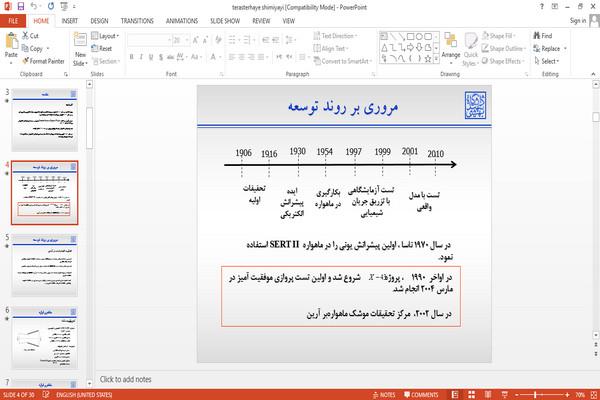Image resolution: width=600 pixels, height=400 pixels.
Task: Click the zoom percentage 70% value
Action: (580, 395)
